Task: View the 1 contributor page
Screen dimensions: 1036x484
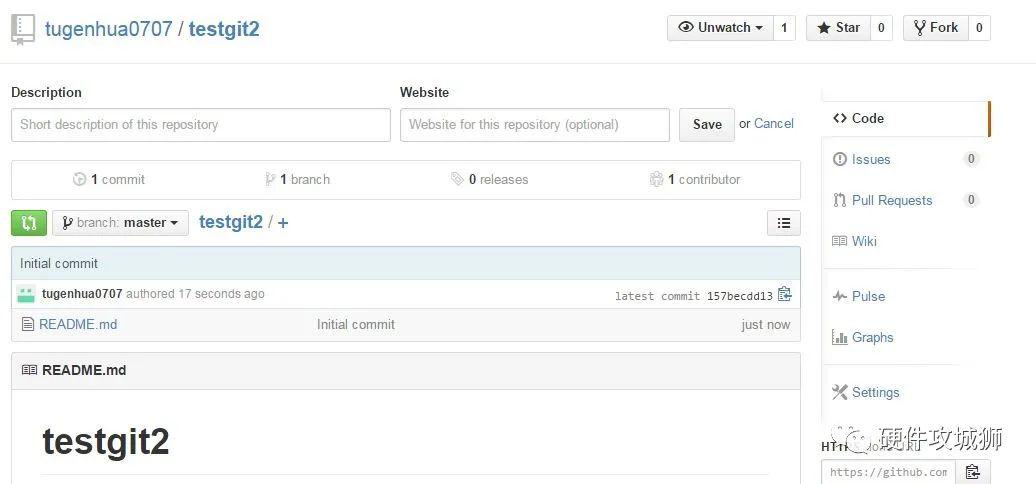Action: click(x=695, y=179)
